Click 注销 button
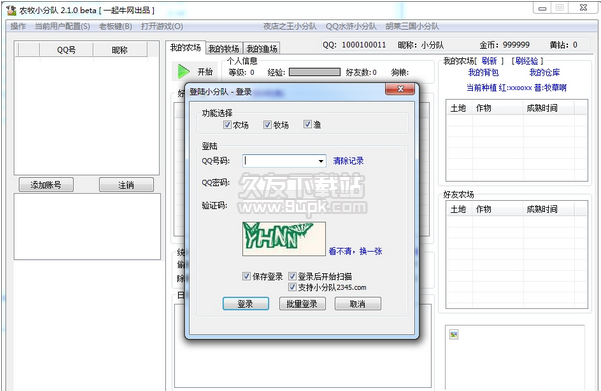The height and width of the screenshot is (391, 601). 126,185
